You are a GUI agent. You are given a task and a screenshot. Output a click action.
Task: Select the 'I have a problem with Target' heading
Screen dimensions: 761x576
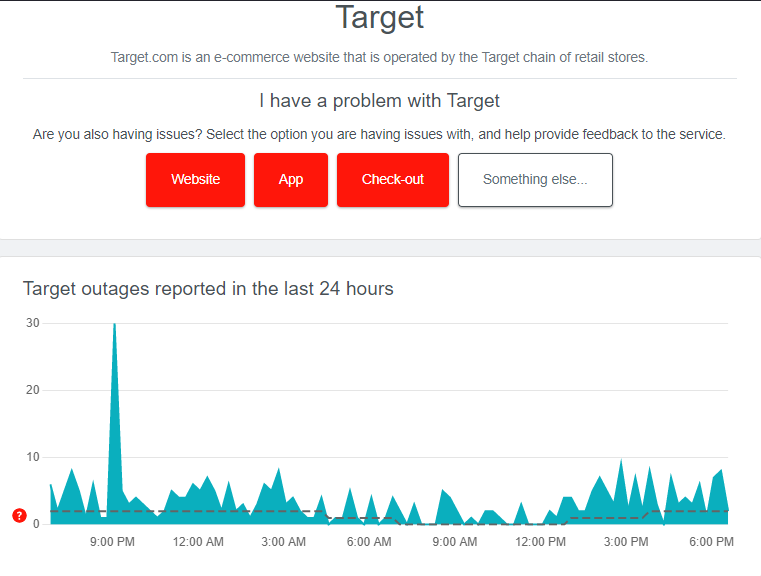click(380, 101)
